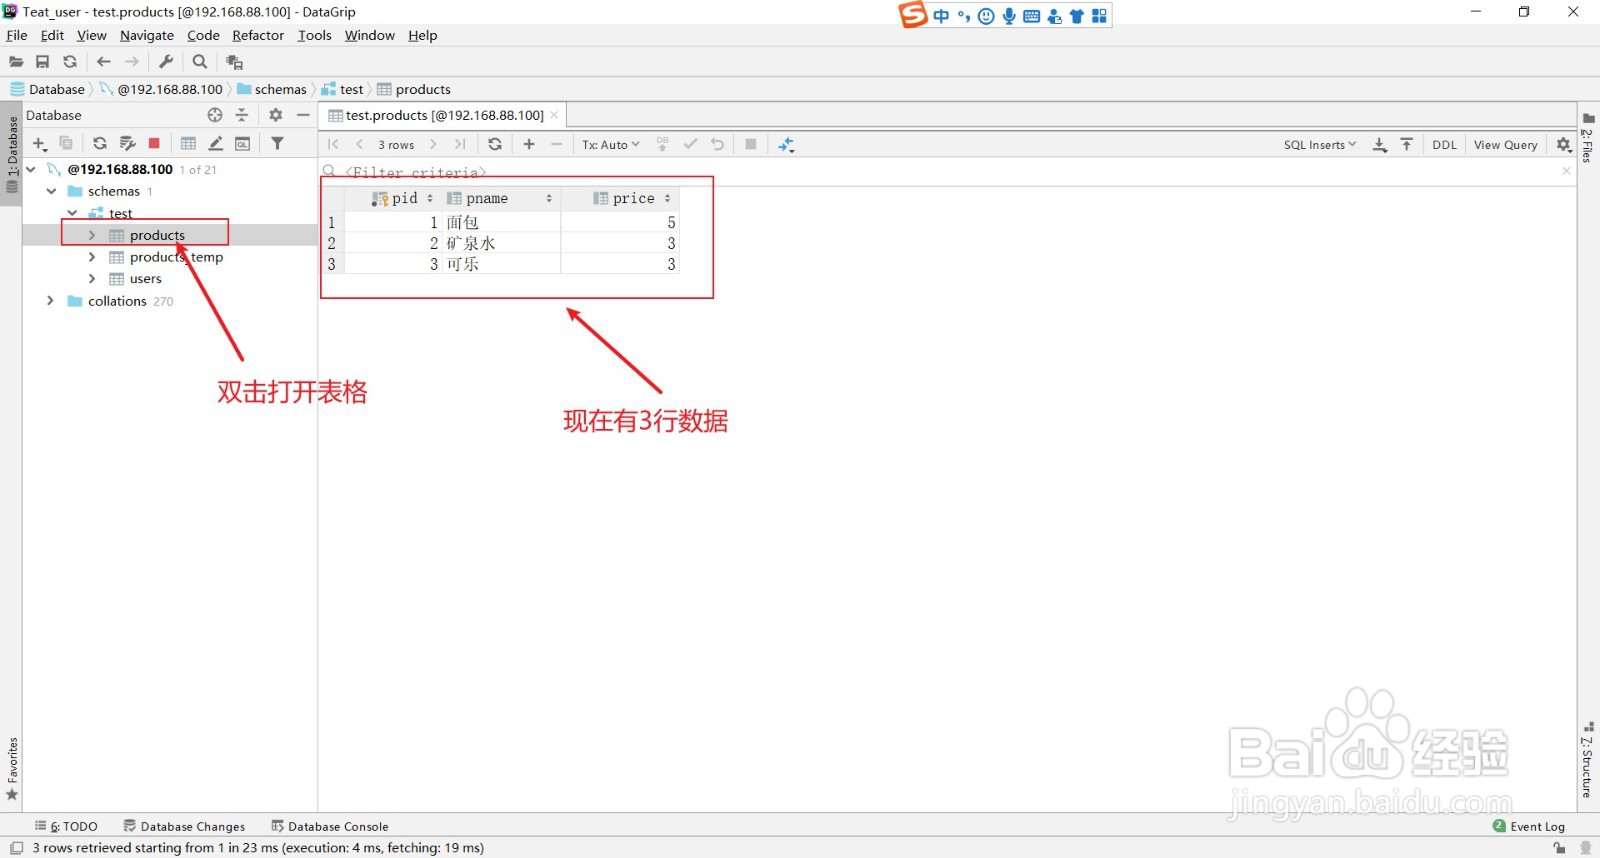
Task: Refresh the database tree
Action: click(100, 144)
